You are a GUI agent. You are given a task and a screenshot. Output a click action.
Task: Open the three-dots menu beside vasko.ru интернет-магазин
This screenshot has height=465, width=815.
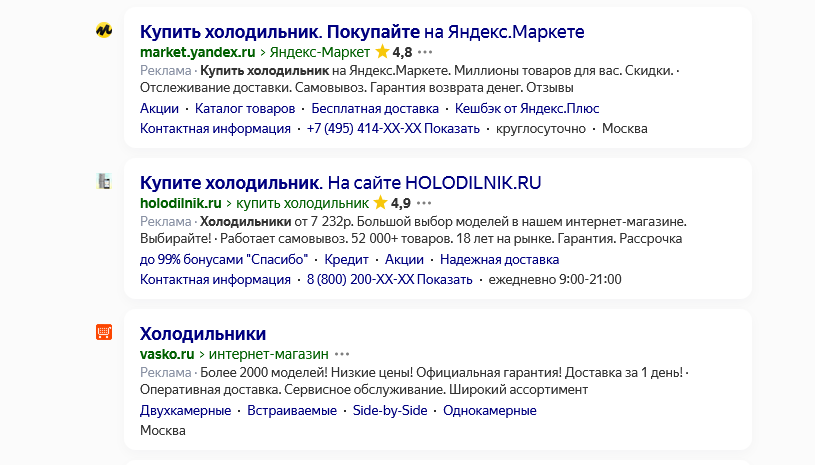click(x=342, y=354)
